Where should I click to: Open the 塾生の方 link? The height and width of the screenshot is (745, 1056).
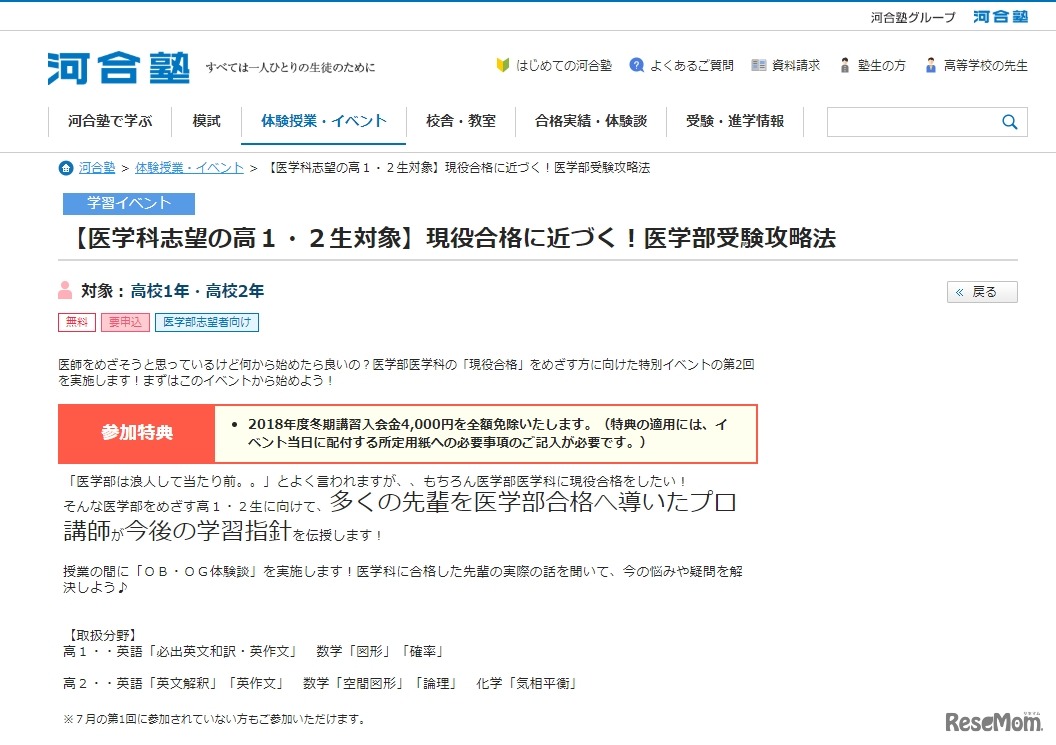882,65
